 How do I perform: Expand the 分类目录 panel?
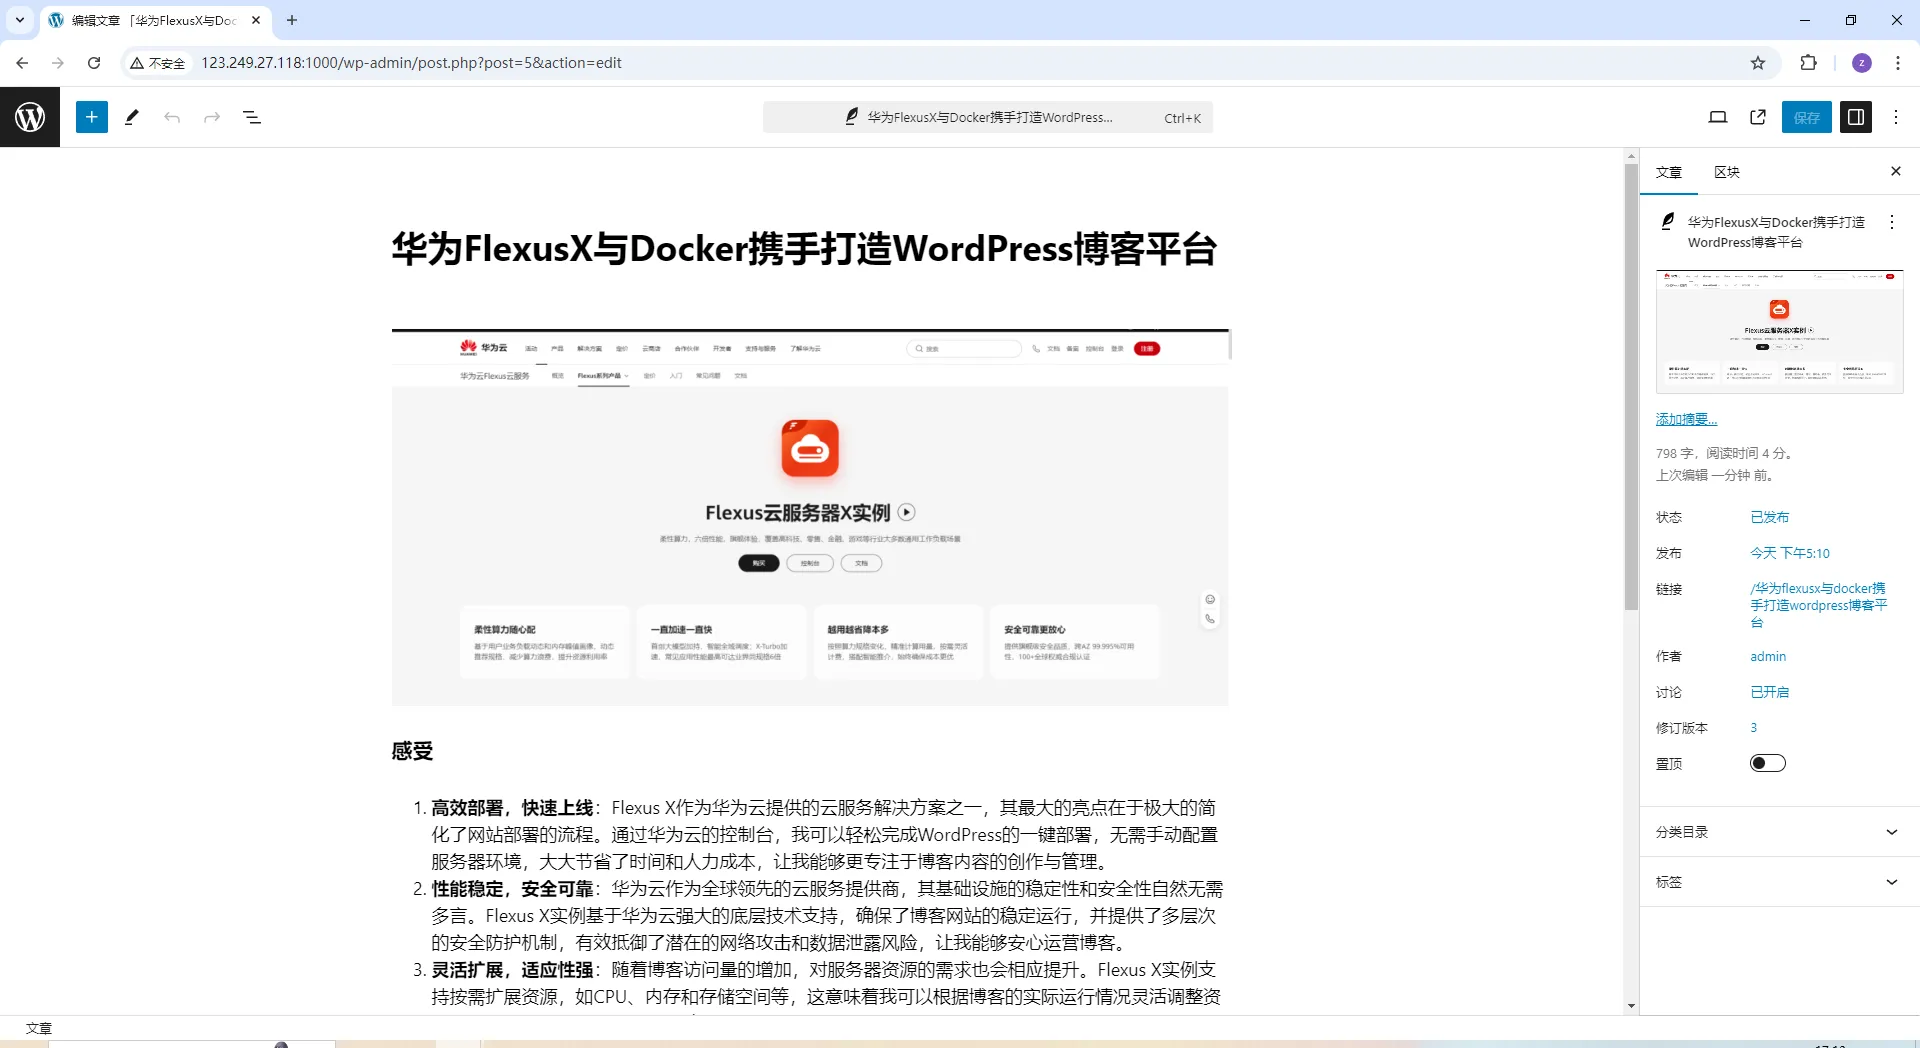tap(1780, 832)
